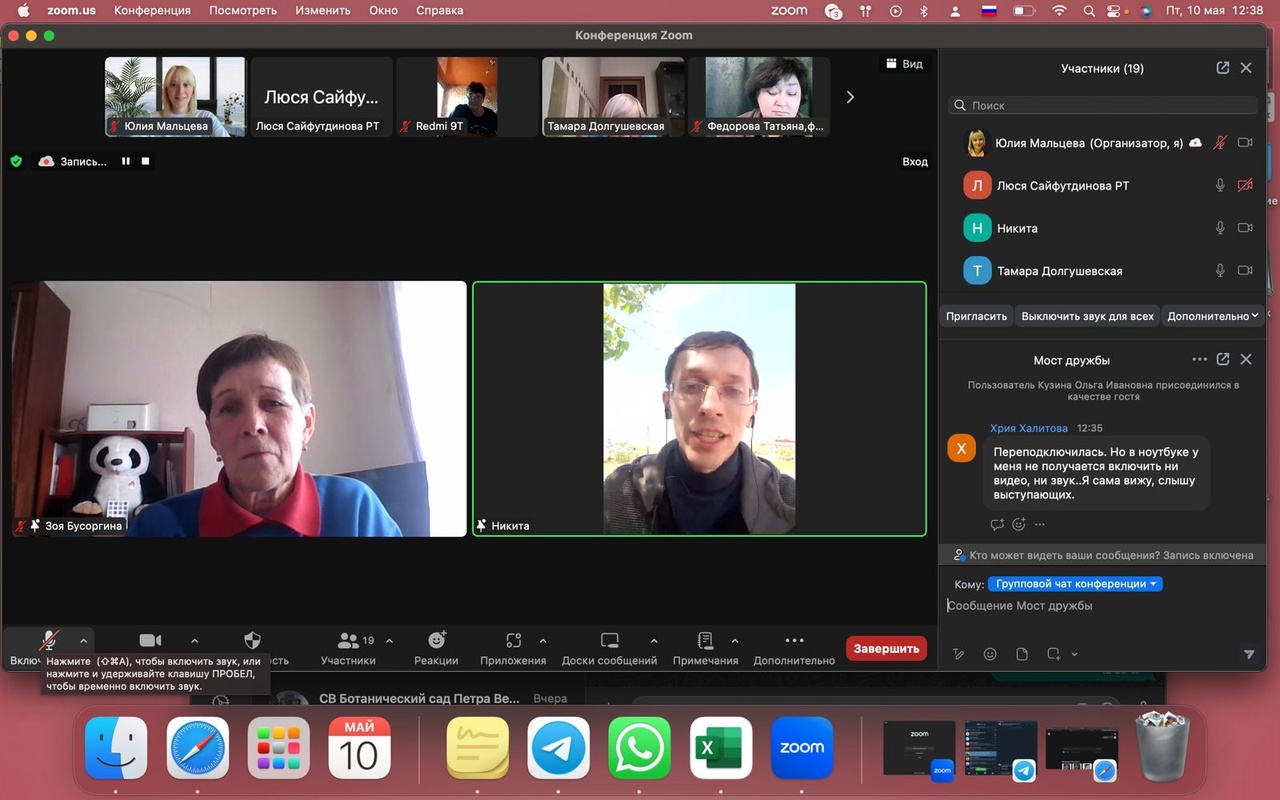This screenshot has width=1280, height=800.
Task: Open Примечания notes icon
Action: coord(705,641)
